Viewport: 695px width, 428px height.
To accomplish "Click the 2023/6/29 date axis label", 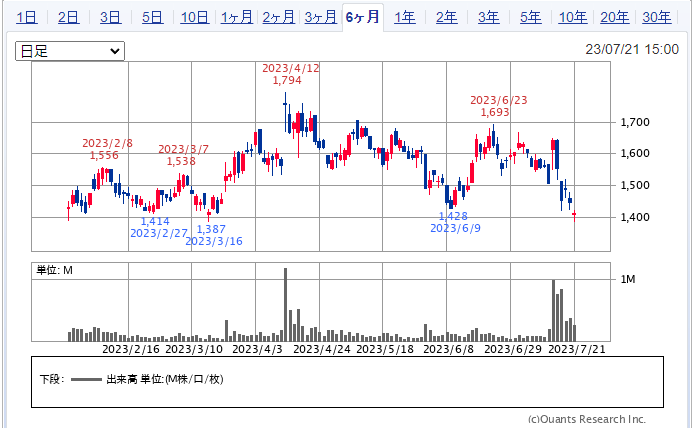I will (x=513, y=349).
